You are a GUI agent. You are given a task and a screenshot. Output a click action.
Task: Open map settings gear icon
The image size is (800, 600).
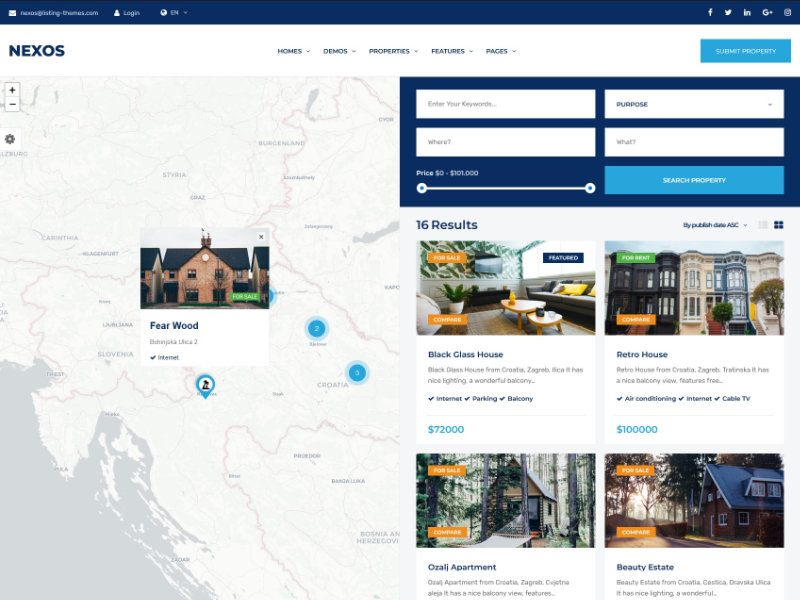coord(10,139)
